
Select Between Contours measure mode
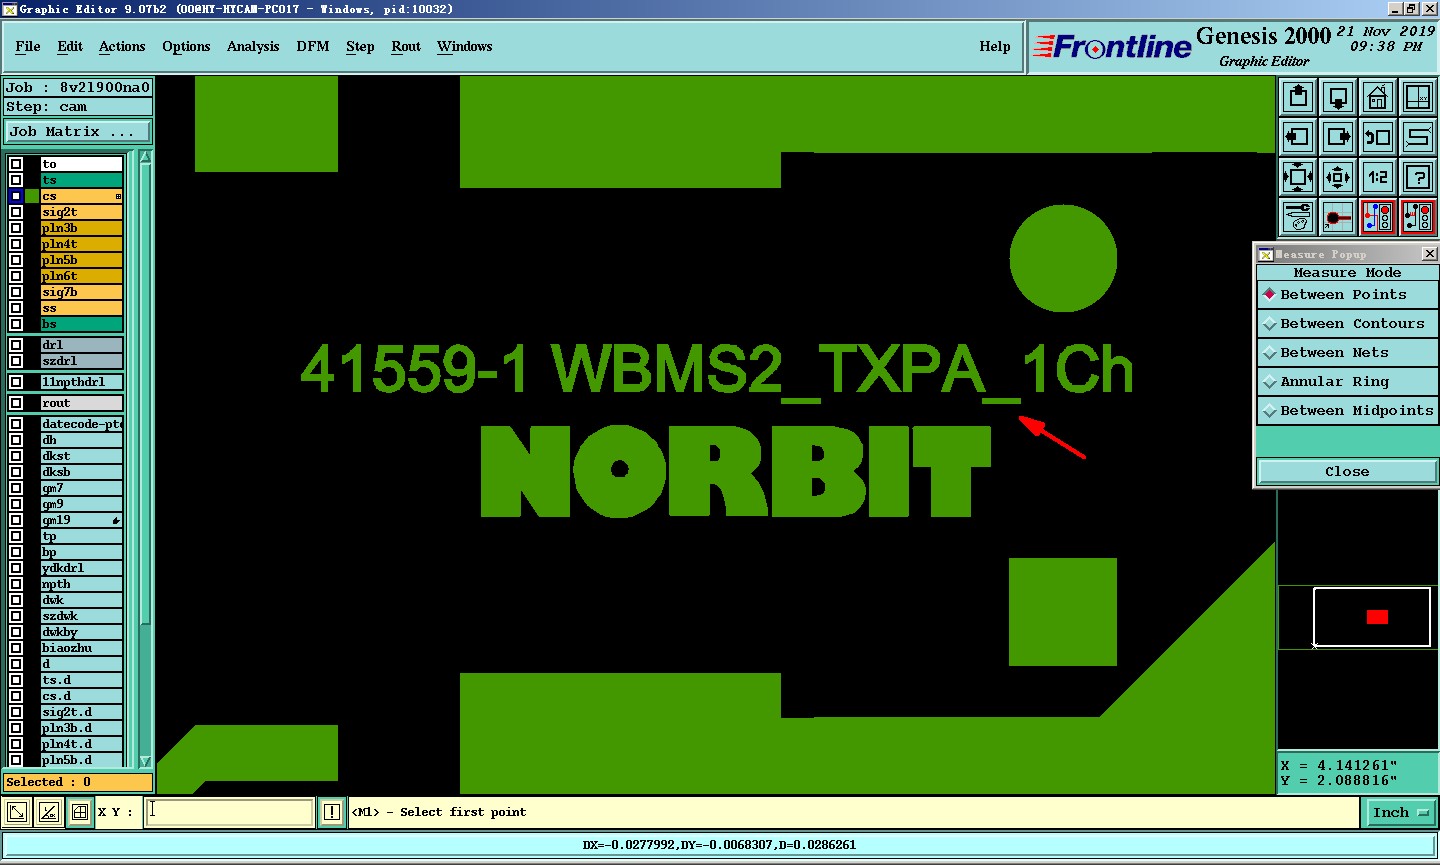click(x=1347, y=323)
